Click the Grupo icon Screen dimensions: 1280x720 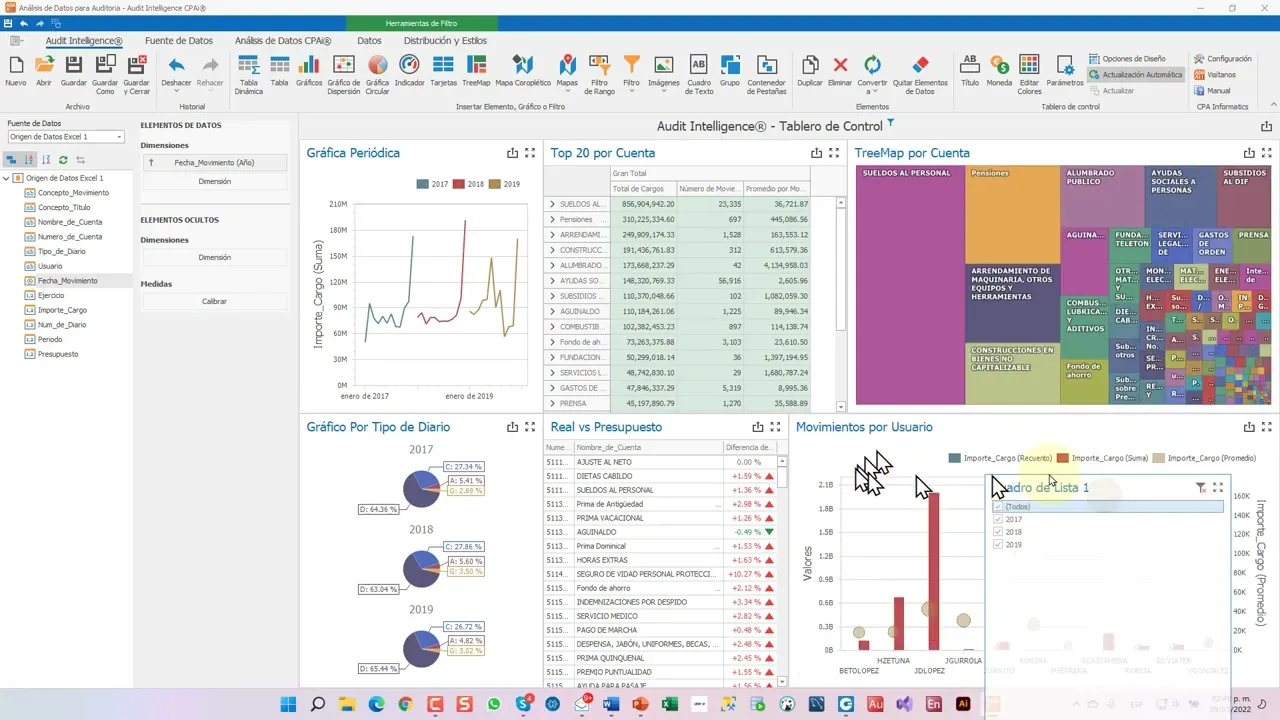point(730,65)
